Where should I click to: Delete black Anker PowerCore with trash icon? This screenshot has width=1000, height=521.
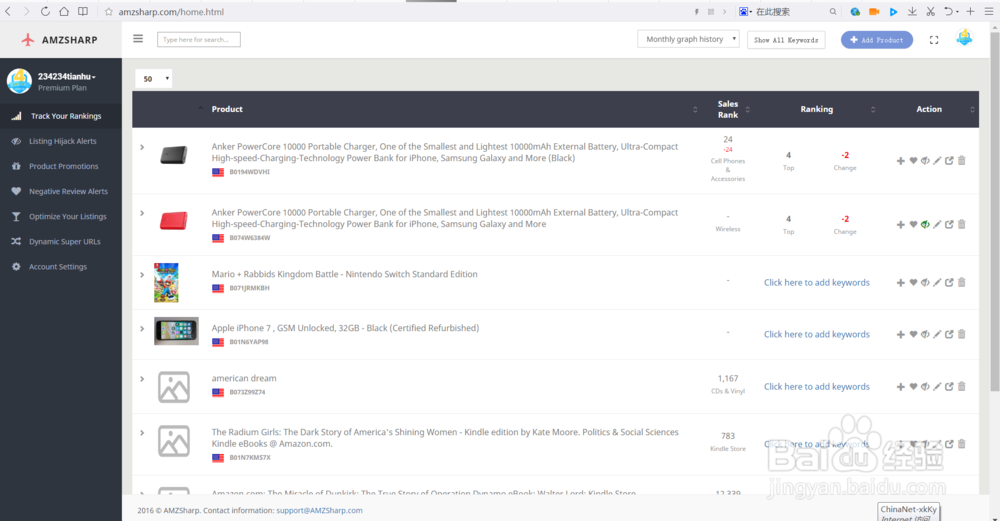[962, 161]
